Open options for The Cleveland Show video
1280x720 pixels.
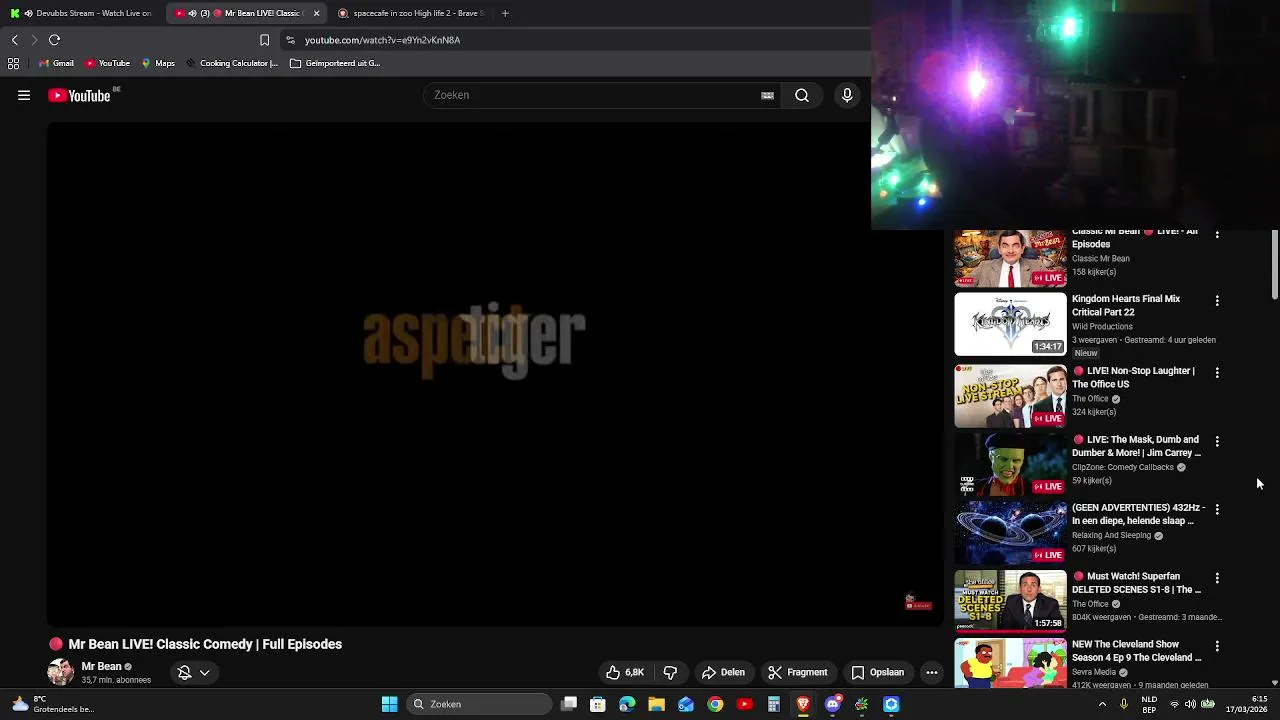(1217, 646)
